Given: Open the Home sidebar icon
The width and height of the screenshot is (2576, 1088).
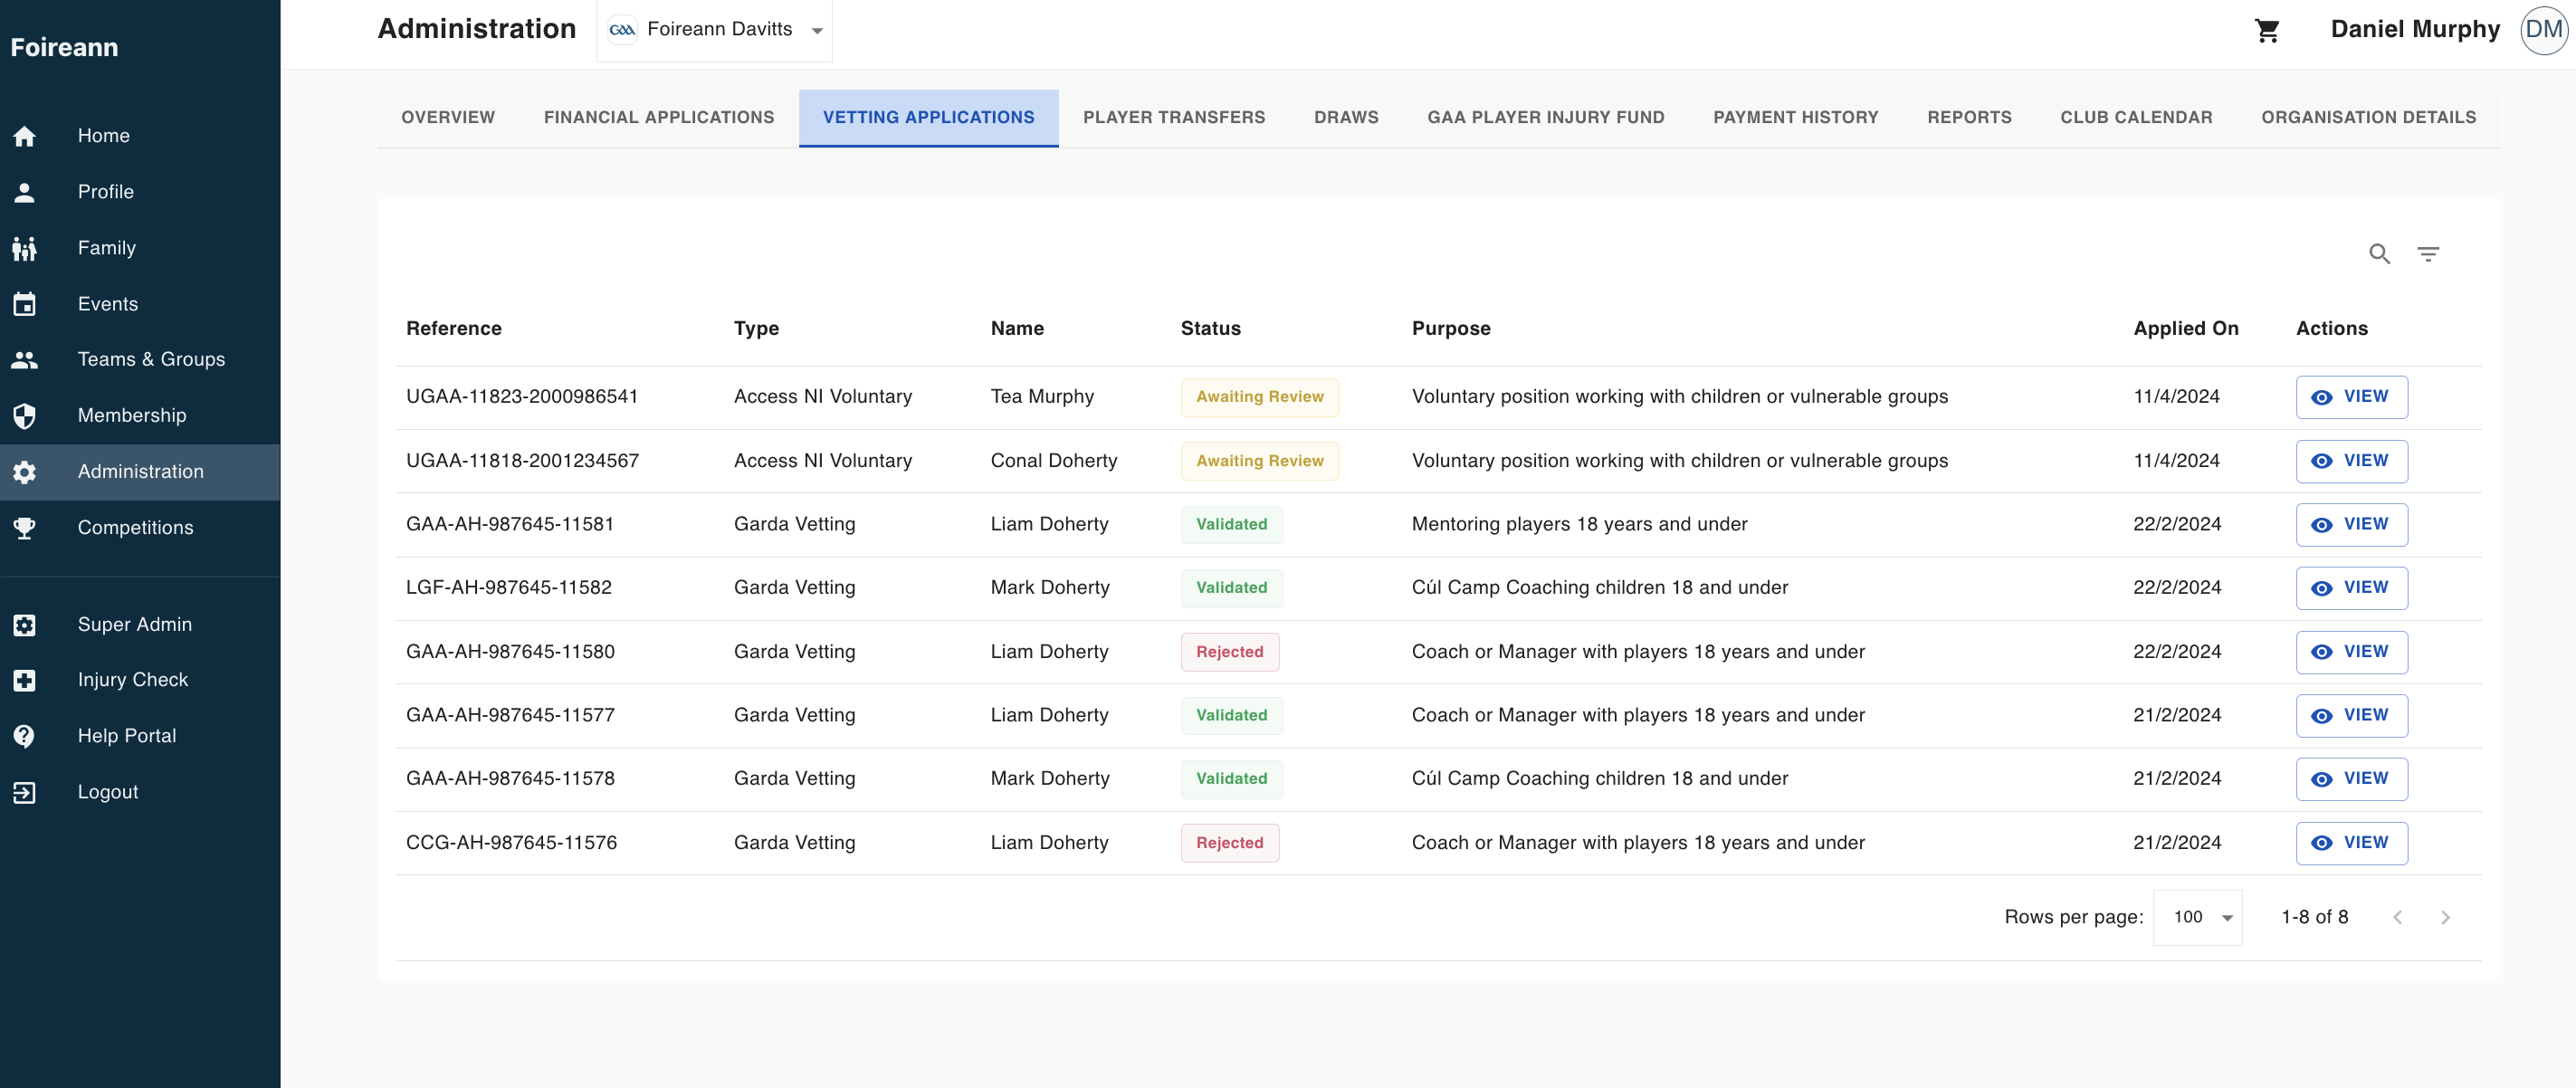Looking at the screenshot, I should click(x=25, y=136).
